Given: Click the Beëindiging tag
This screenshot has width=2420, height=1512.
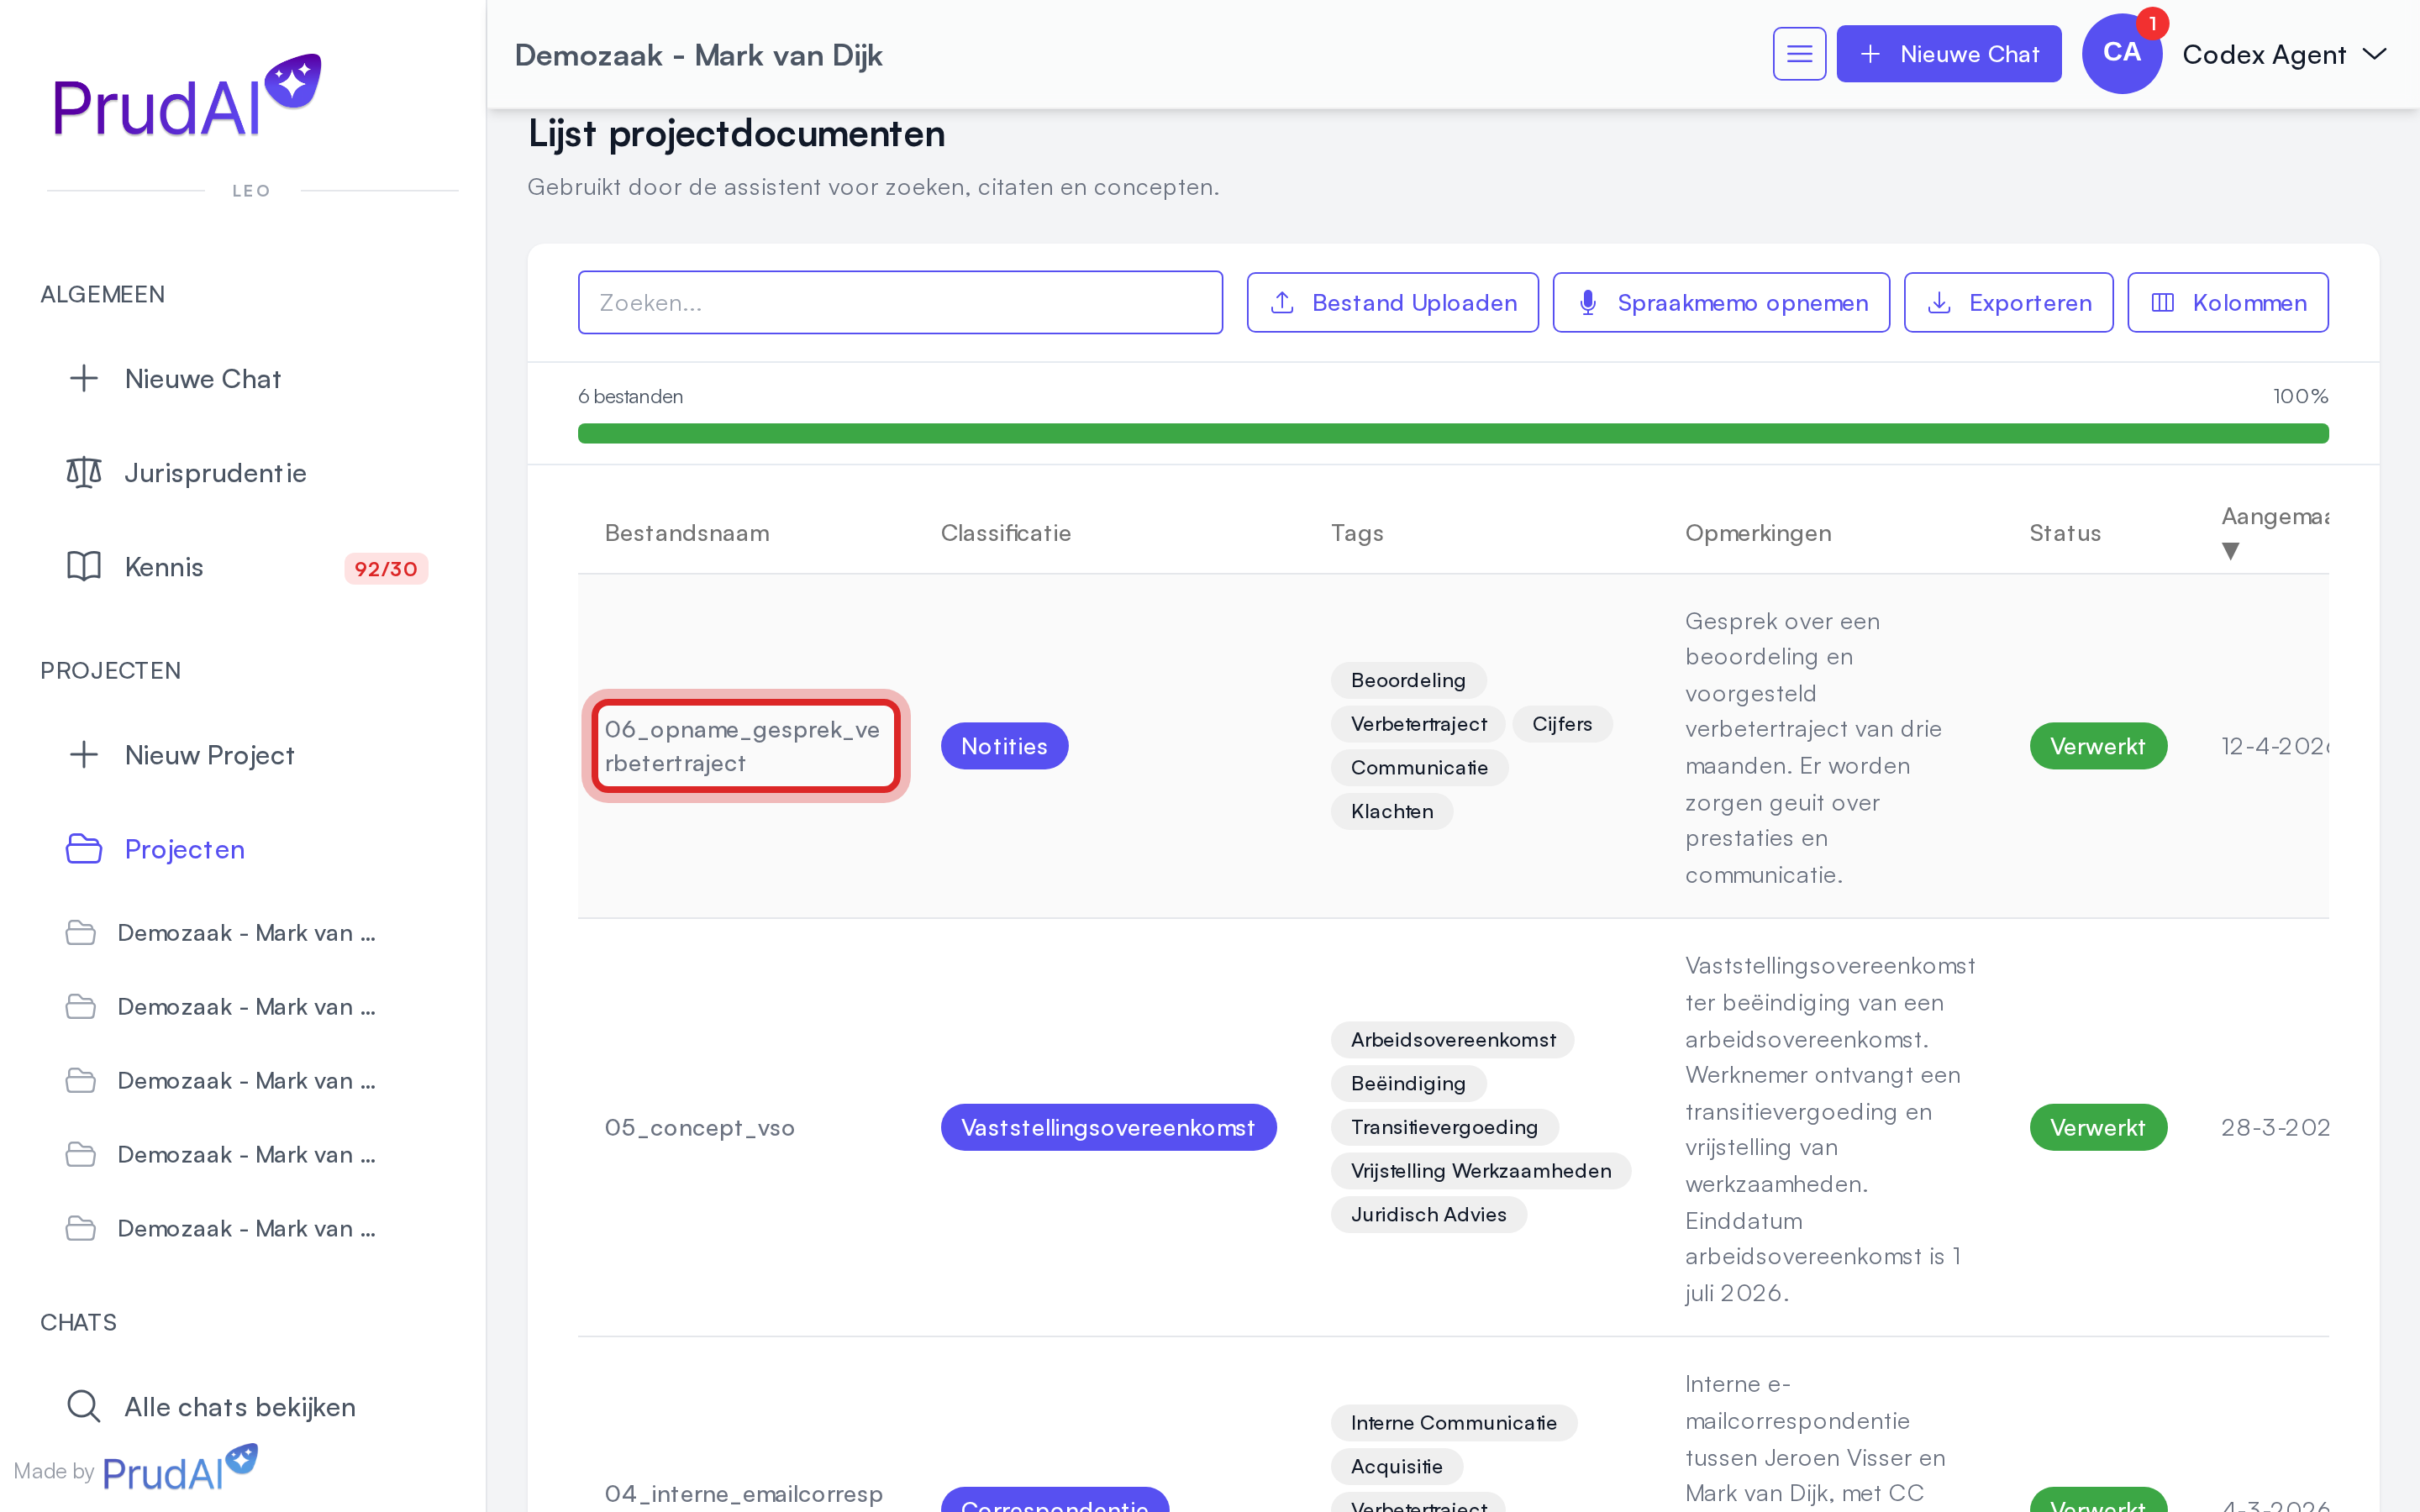Looking at the screenshot, I should pos(1408,1083).
